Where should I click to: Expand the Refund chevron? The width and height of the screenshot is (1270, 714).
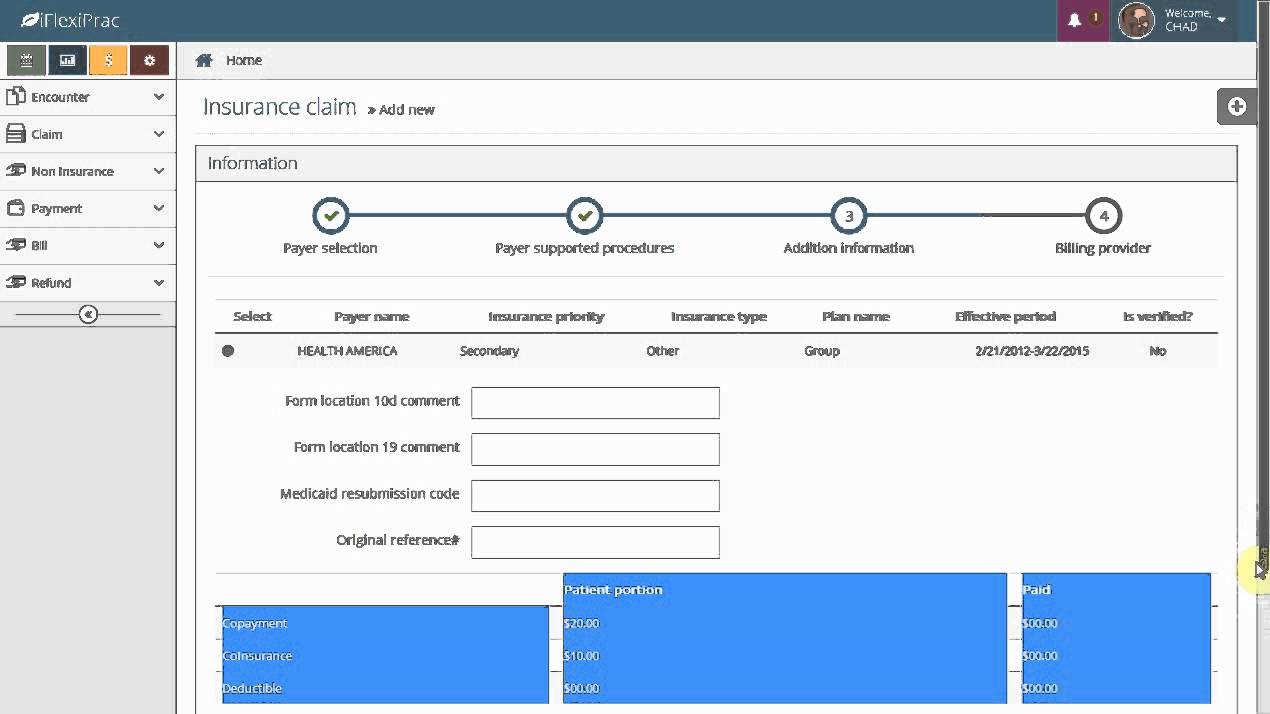[159, 282]
